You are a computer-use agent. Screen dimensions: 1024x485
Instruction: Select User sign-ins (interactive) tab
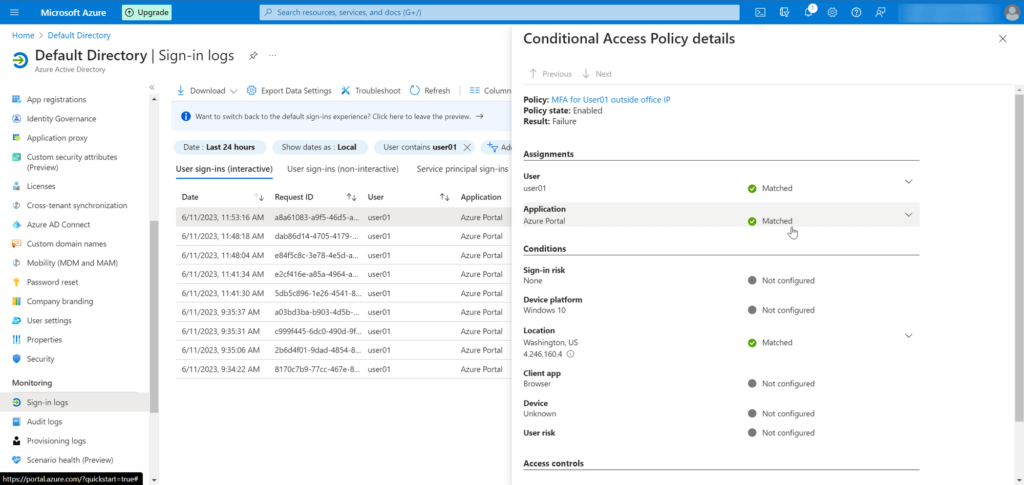pyautogui.click(x=224, y=169)
